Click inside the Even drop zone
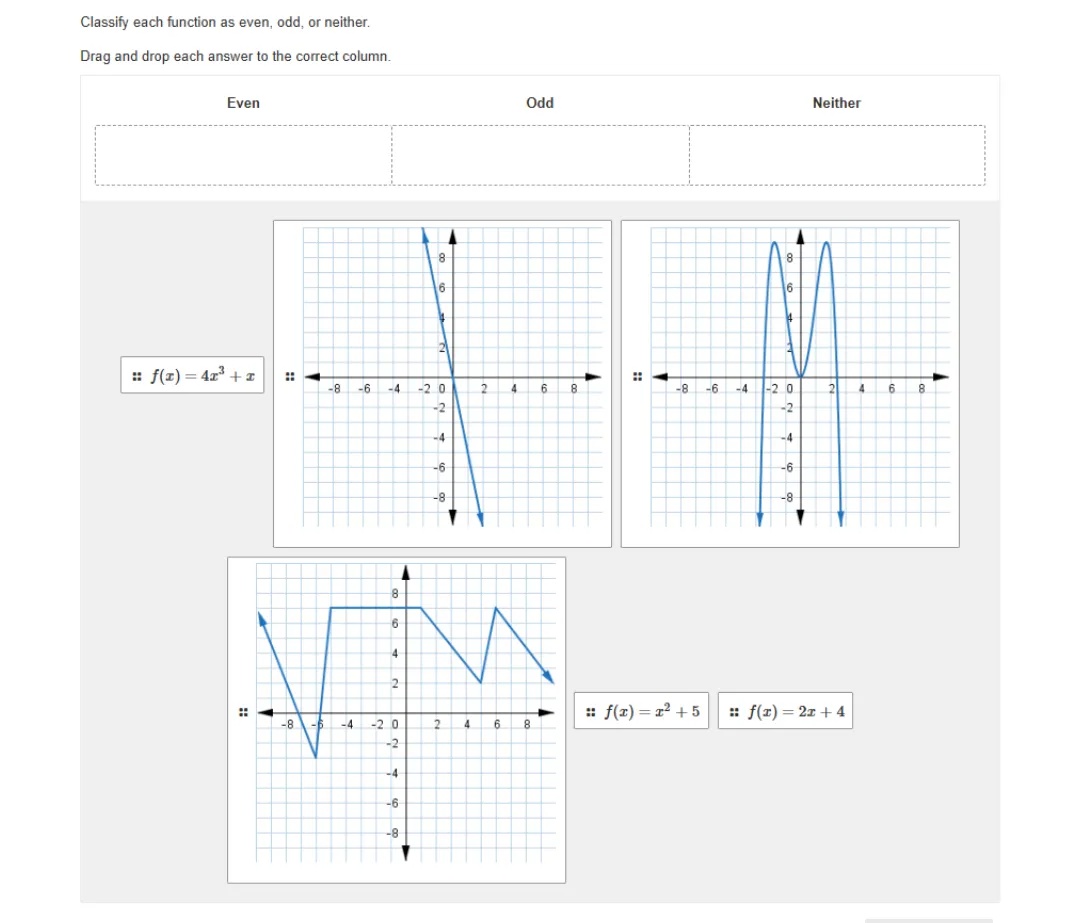This screenshot has width=1084, height=923. click(x=243, y=155)
